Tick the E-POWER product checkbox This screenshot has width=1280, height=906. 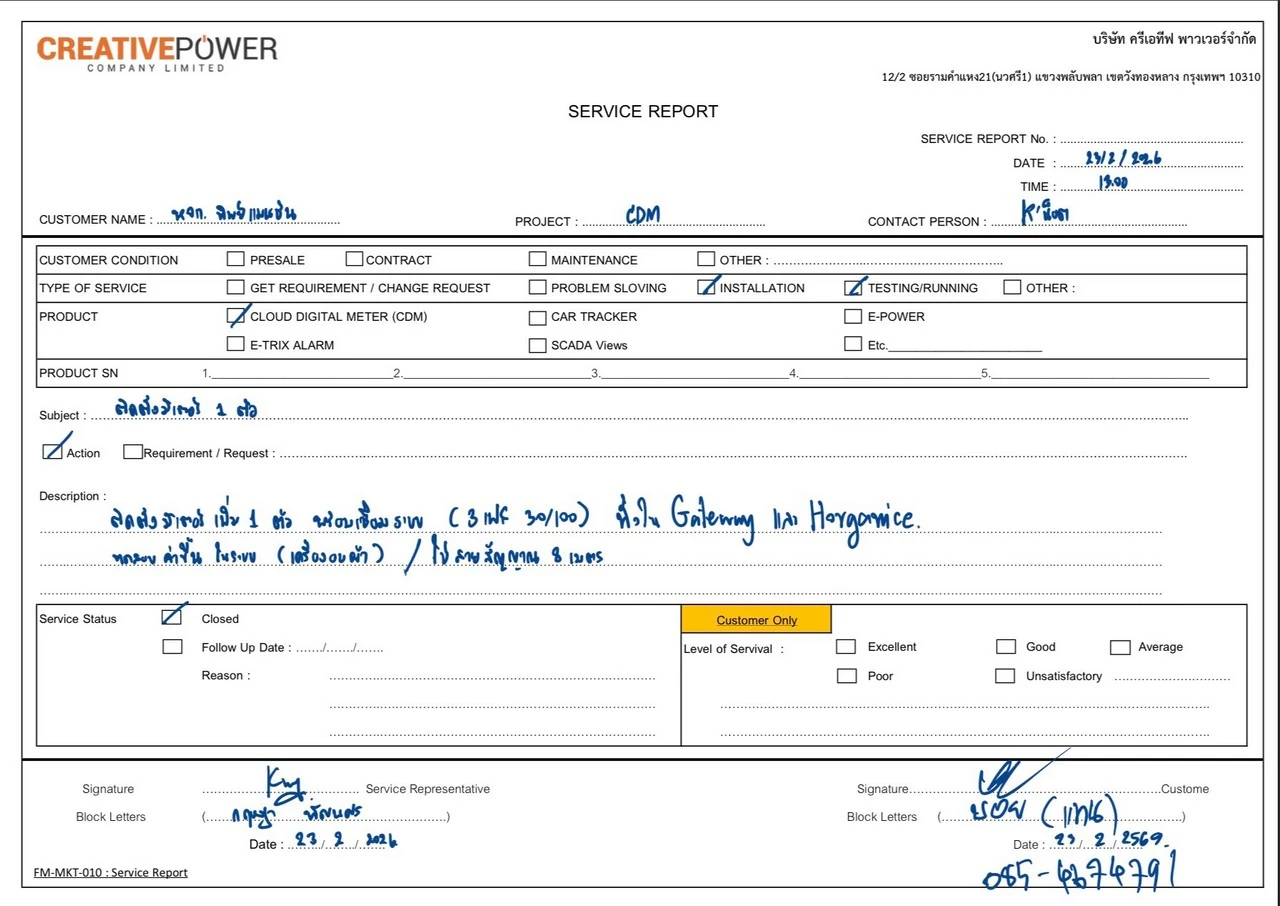[x=853, y=316]
